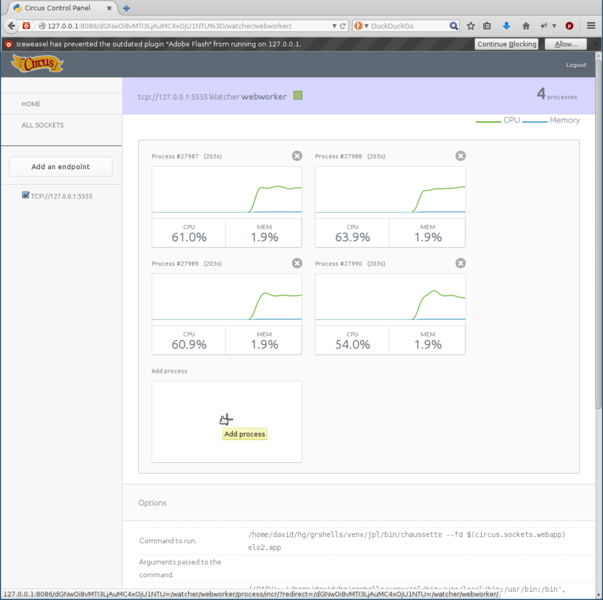
Task: Kill process #27988 with its X icon
Action: click(x=460, y=156)
